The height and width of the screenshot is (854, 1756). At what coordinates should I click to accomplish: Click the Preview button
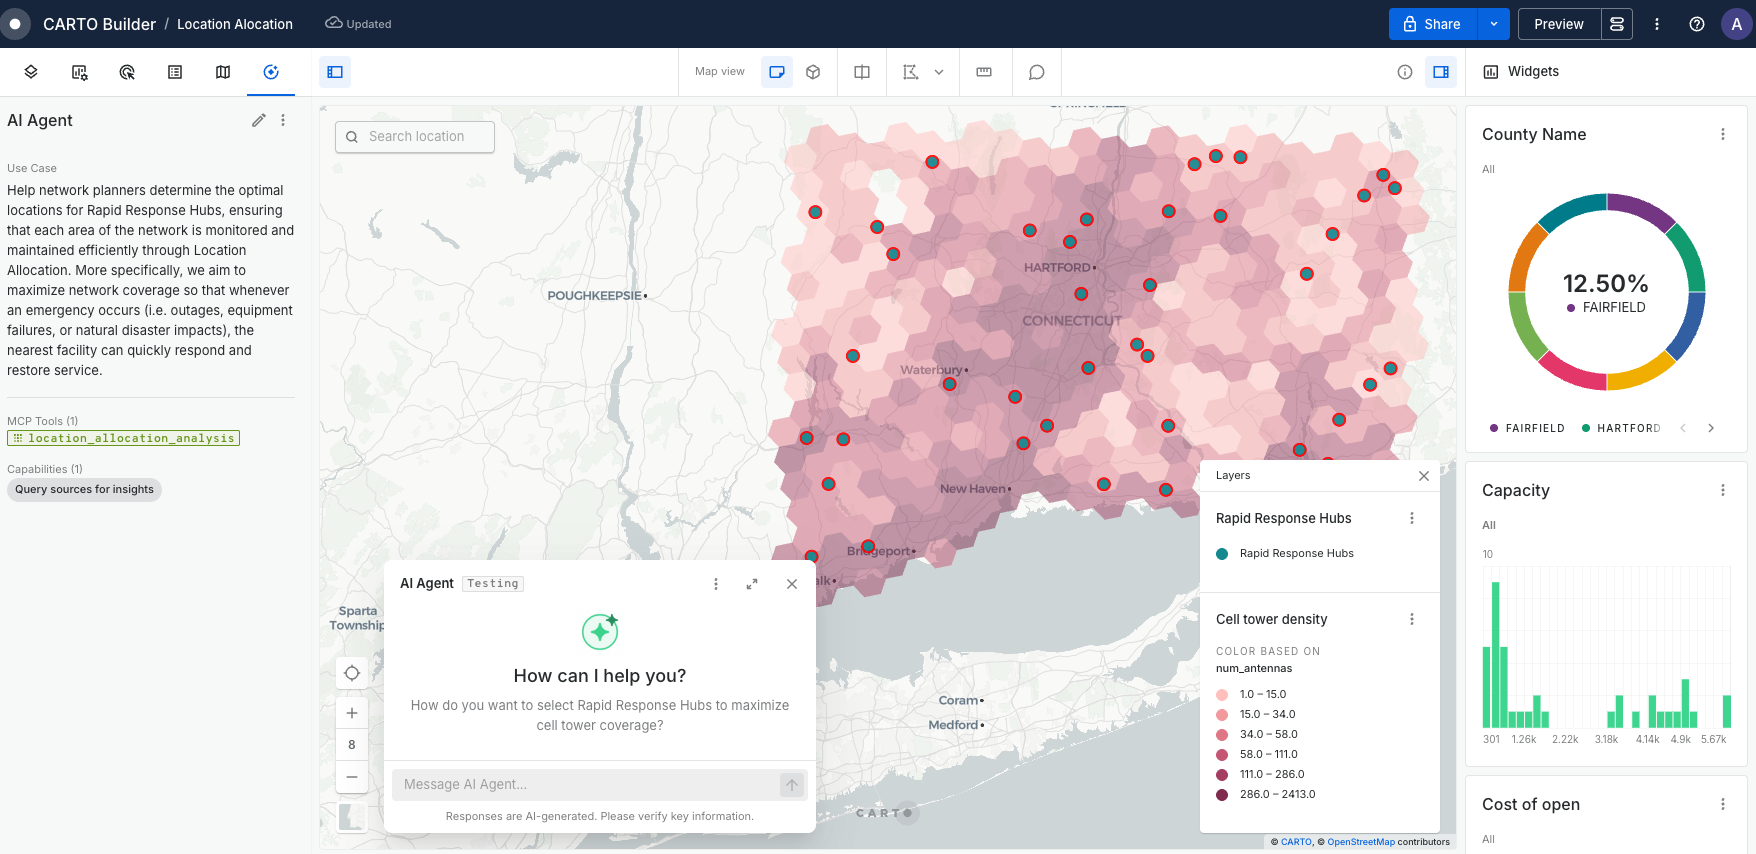coord(1558,24)
